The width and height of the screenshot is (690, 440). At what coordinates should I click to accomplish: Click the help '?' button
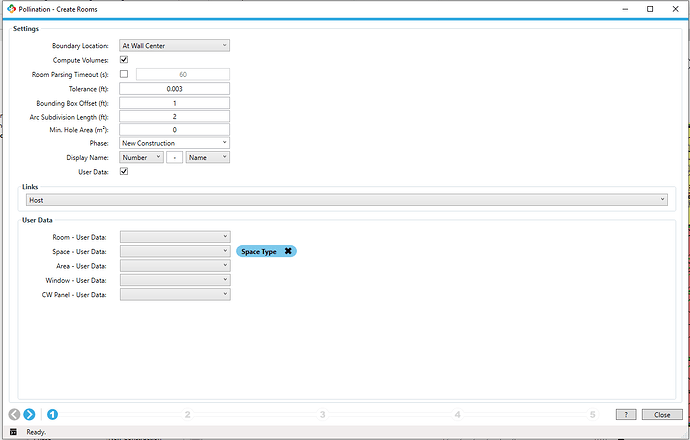click(626, 414)
